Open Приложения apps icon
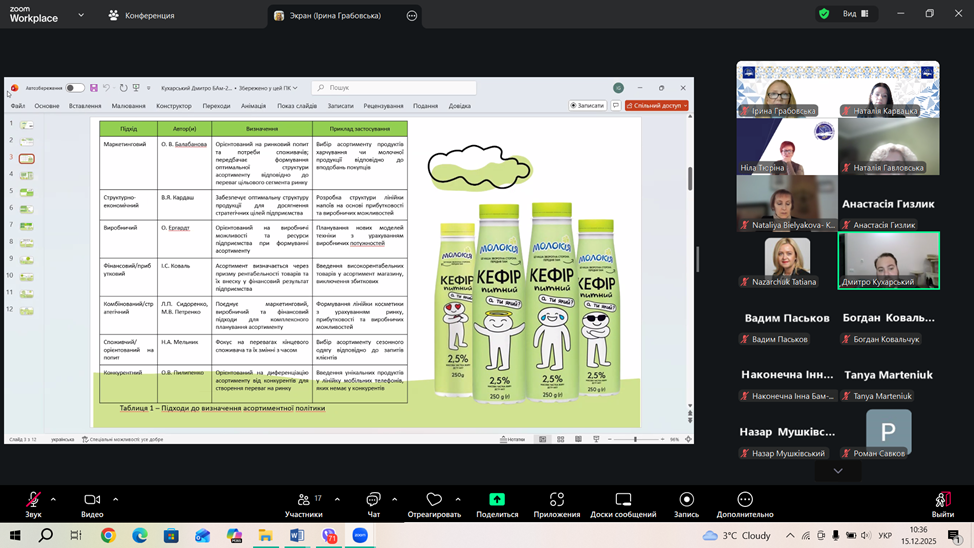This screenshot has width=974, height=548. pyautogui.click(x=557, y=500)
